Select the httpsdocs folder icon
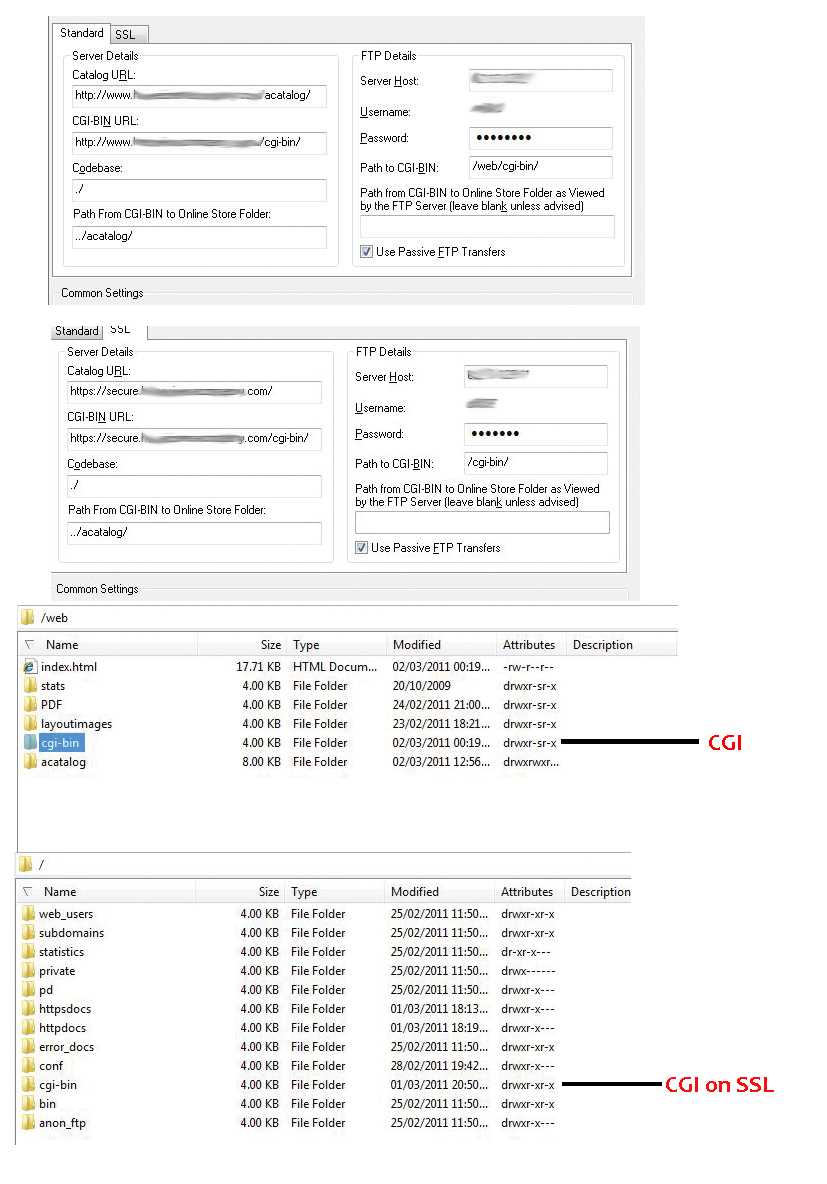Screen dimensions: 827x1184 click(28, 1009)
